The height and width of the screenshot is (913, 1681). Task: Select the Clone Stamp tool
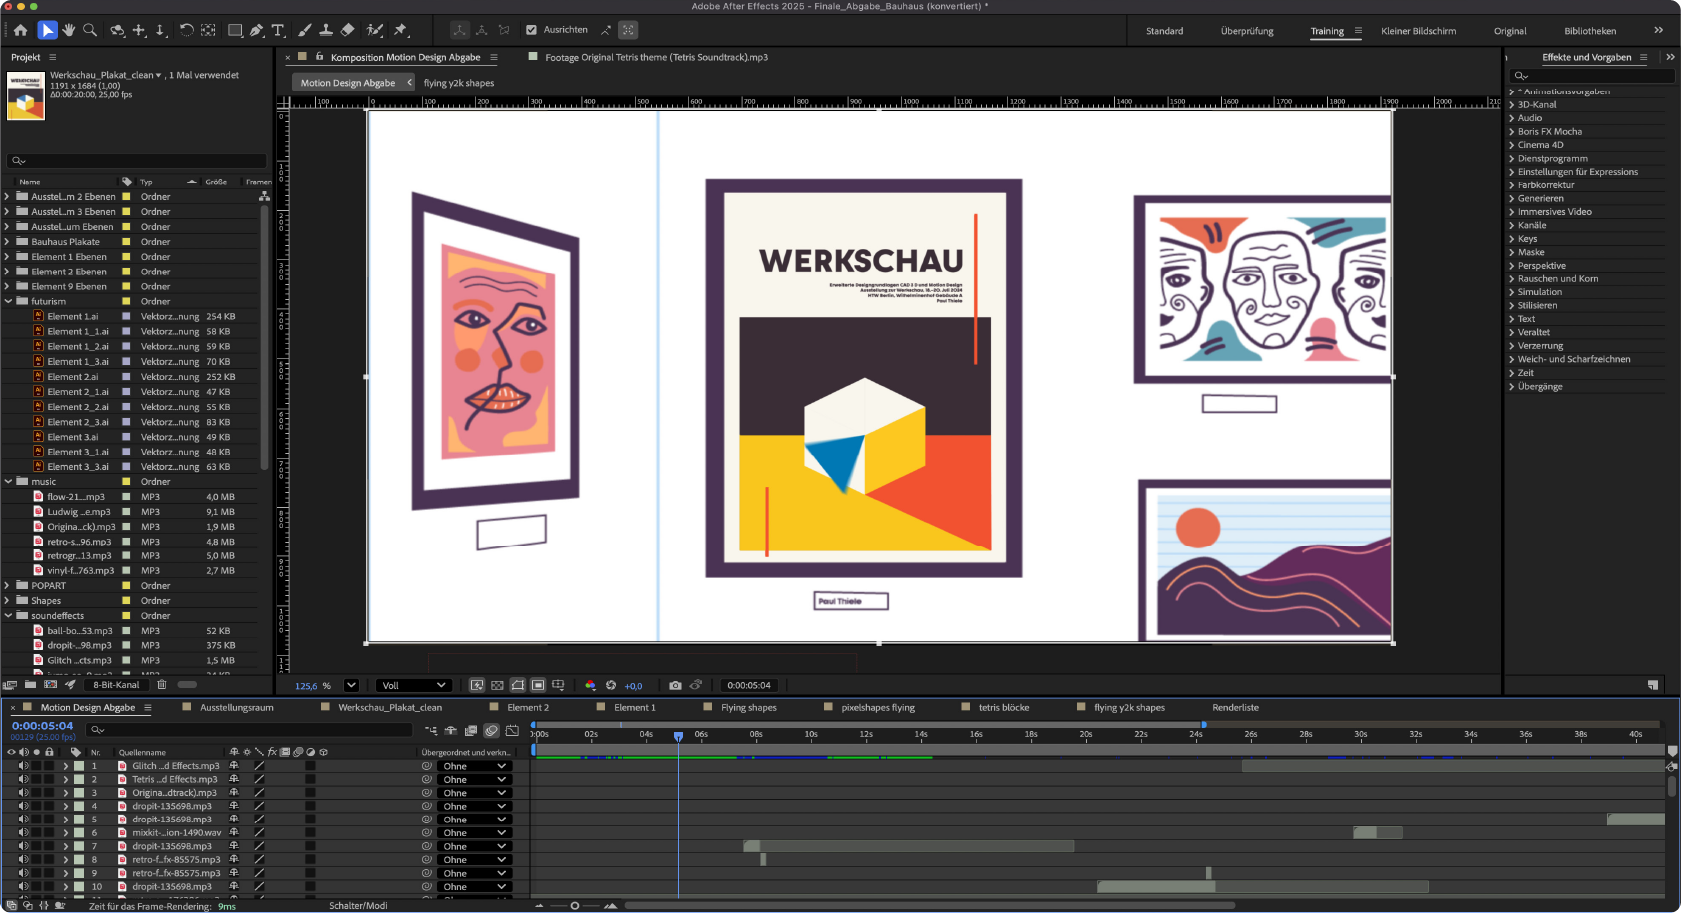tap(326, 30)
